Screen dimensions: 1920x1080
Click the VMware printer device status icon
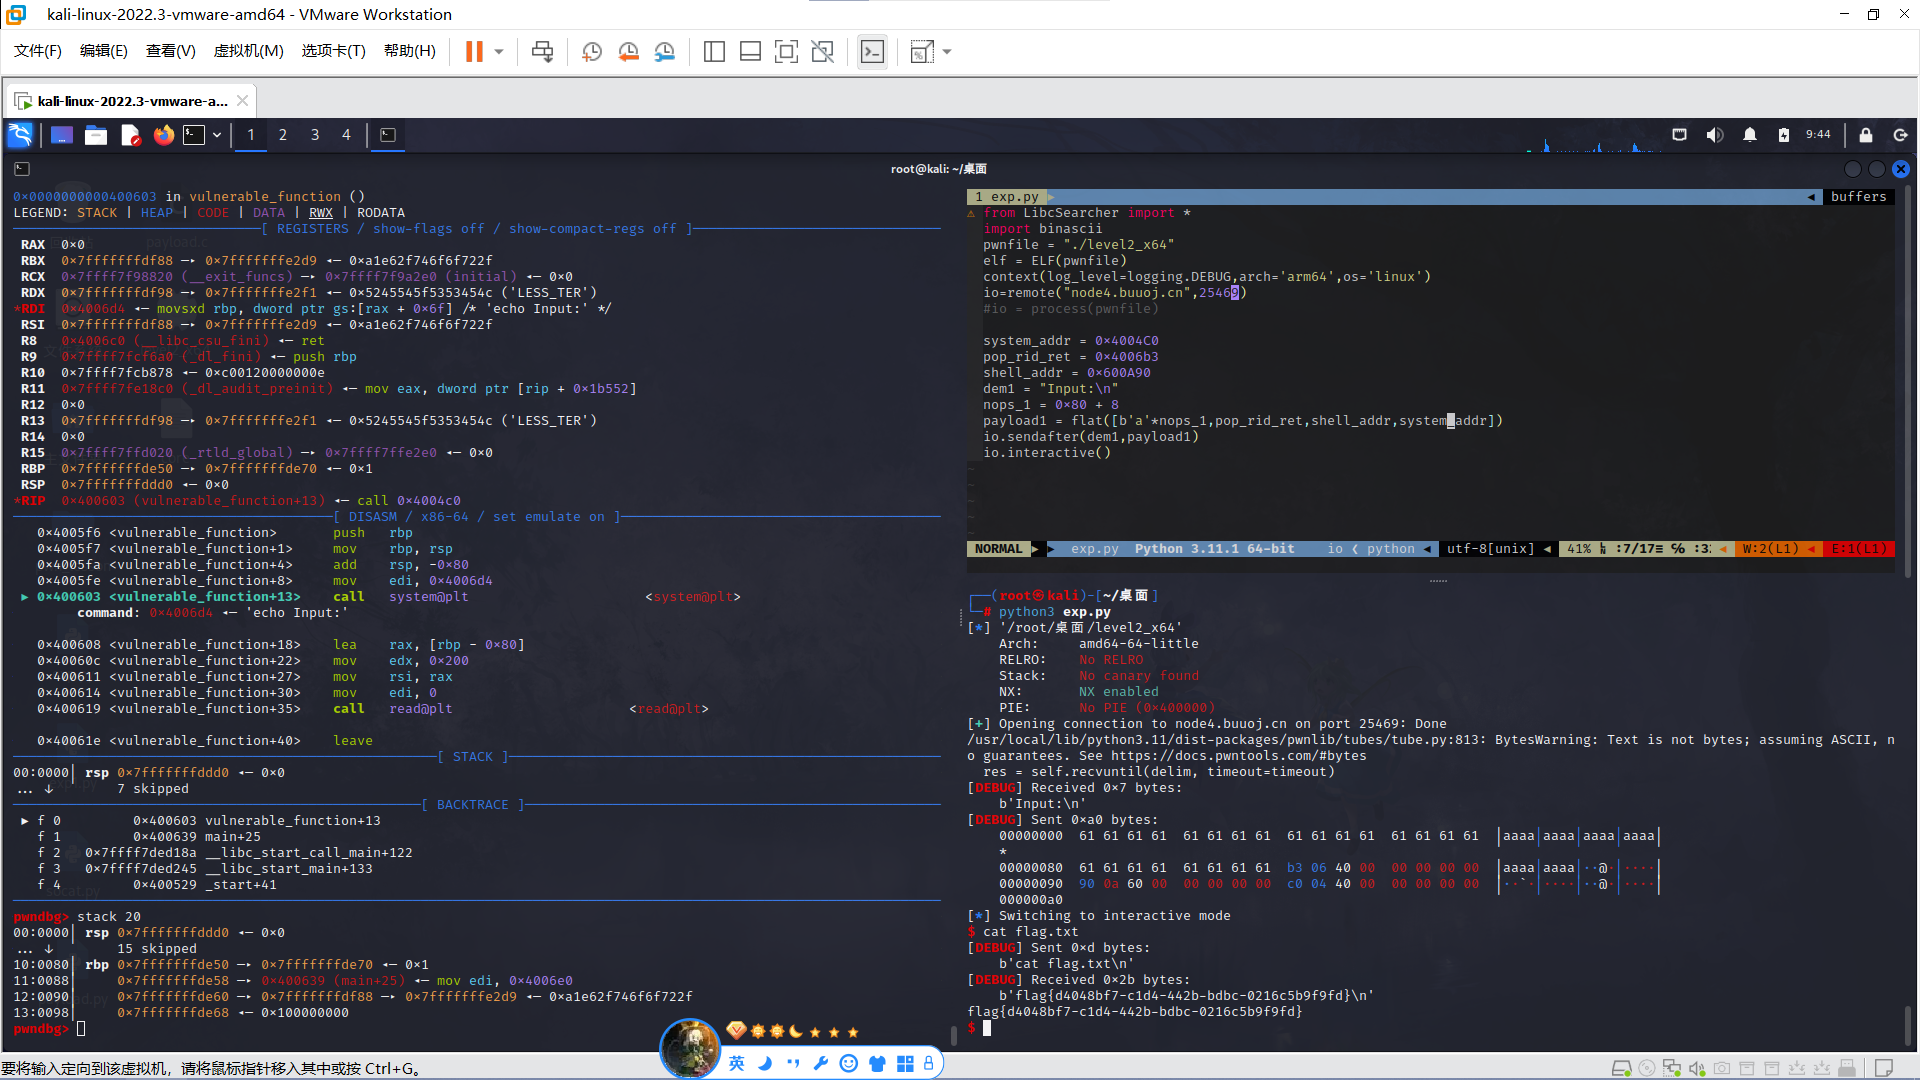[1847, 1068]
